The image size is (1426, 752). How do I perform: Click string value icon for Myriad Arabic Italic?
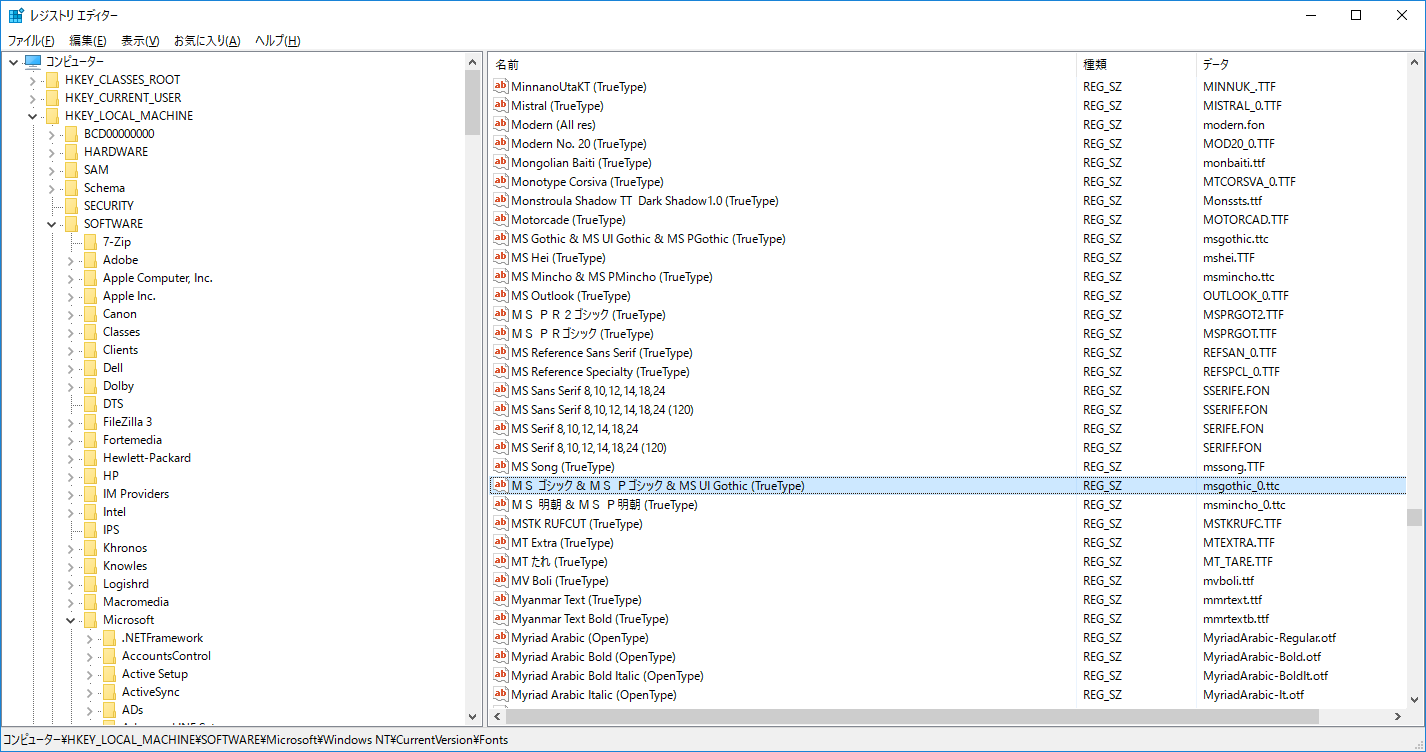[501, 694]
